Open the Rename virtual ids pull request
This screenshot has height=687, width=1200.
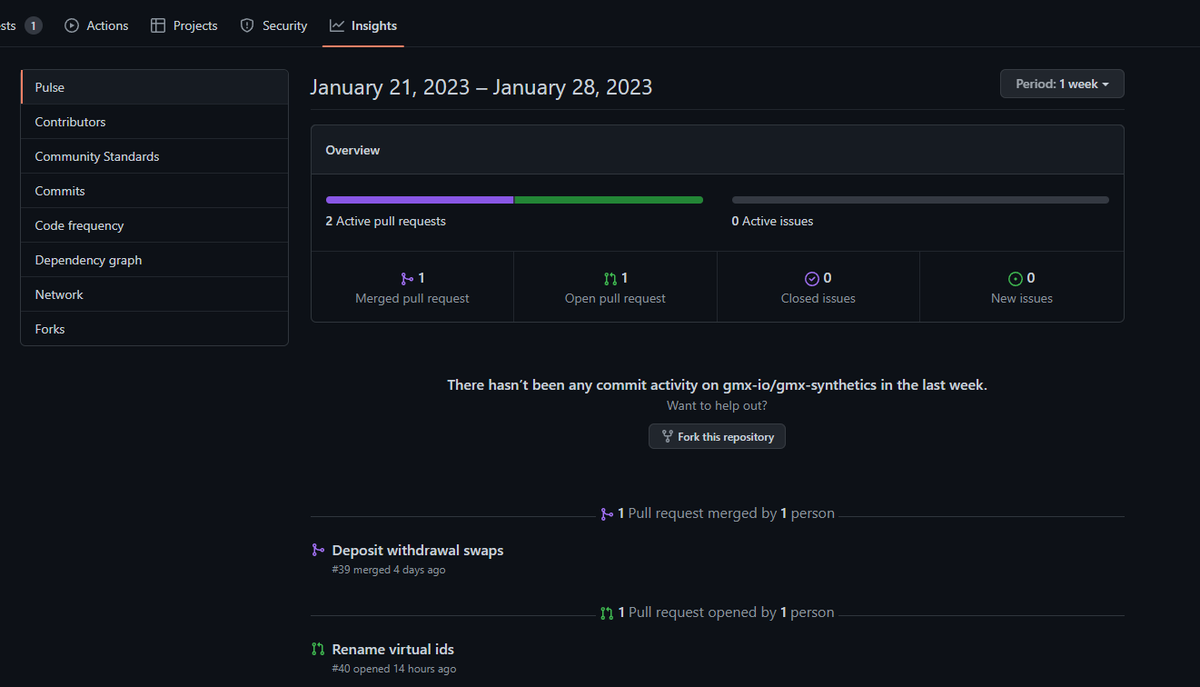coord(392,648)
